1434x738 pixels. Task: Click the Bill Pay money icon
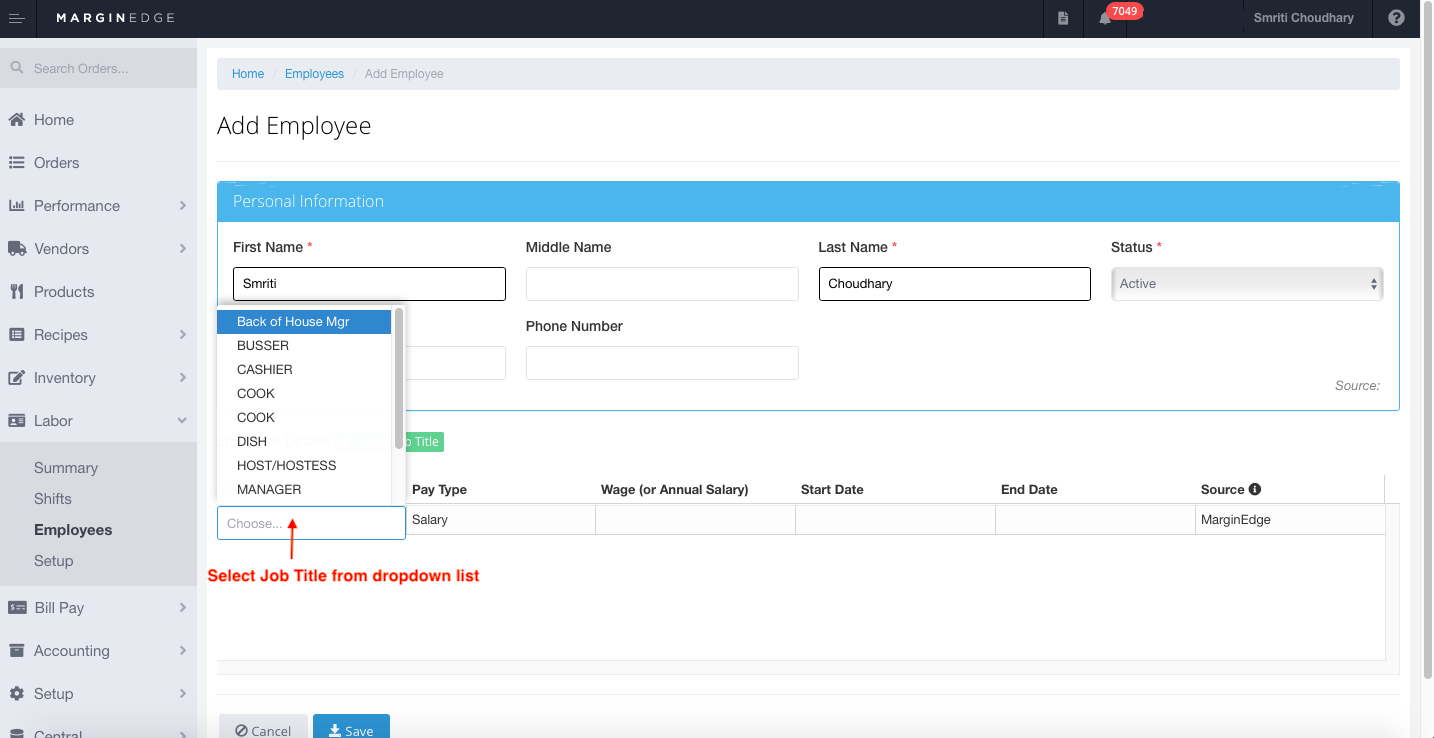tap(16, 608)
